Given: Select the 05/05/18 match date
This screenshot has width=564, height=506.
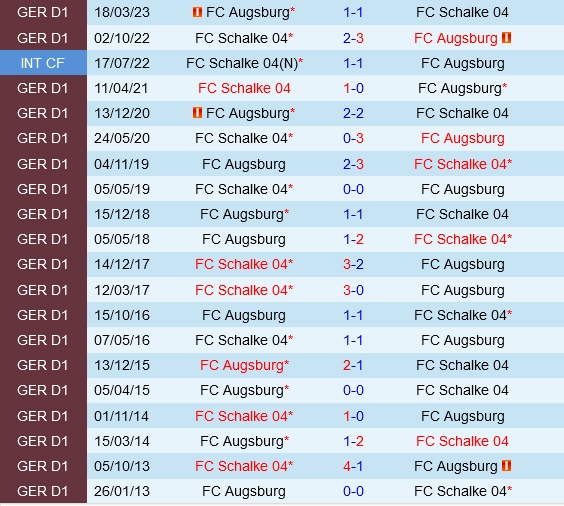Looking at the screenshot, I should (122, 239).
